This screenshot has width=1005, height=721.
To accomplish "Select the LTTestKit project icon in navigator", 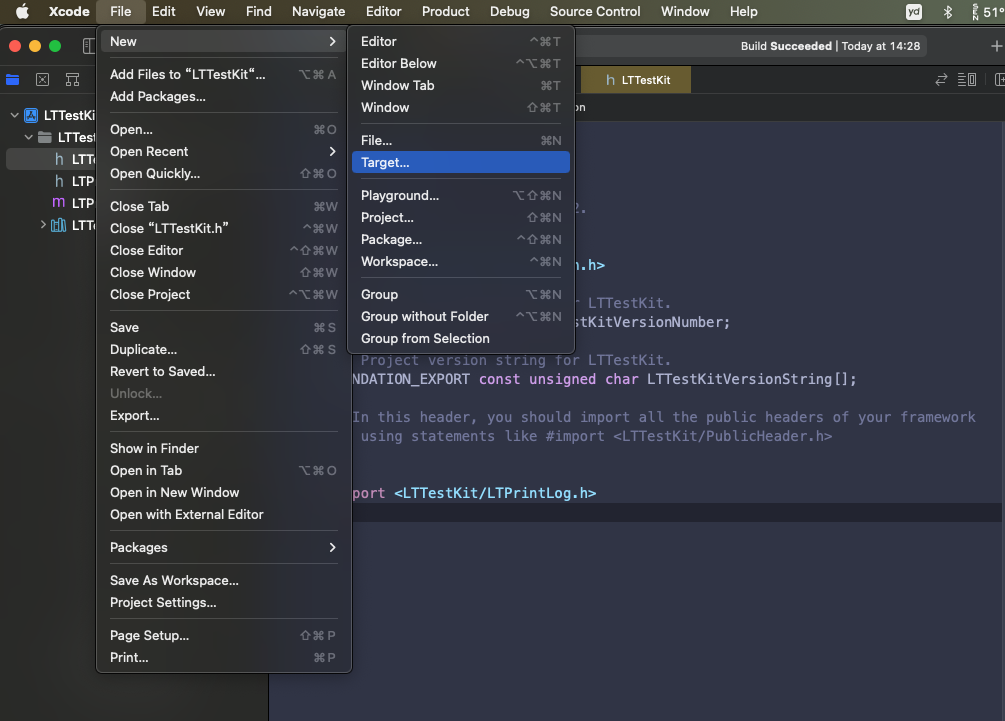I will click(x=31, y=115).
